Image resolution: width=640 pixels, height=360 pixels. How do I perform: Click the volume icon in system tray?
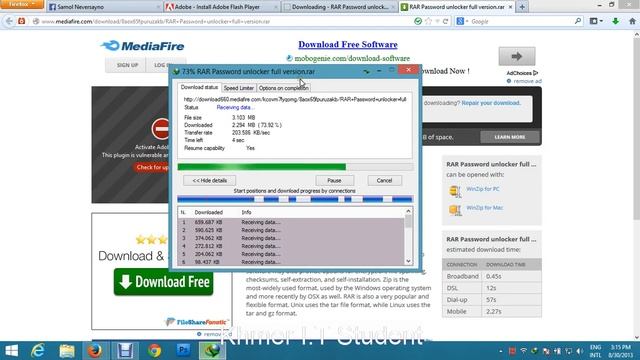(580, 351)
